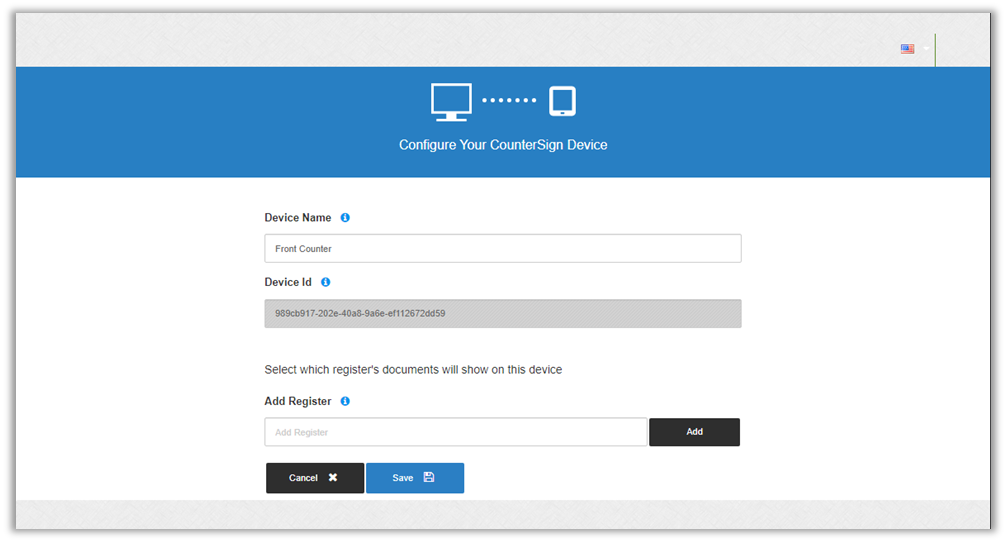Click the dotted connector between monitor and tablet
Screen dimensions: 1007x542
[509, 101]
